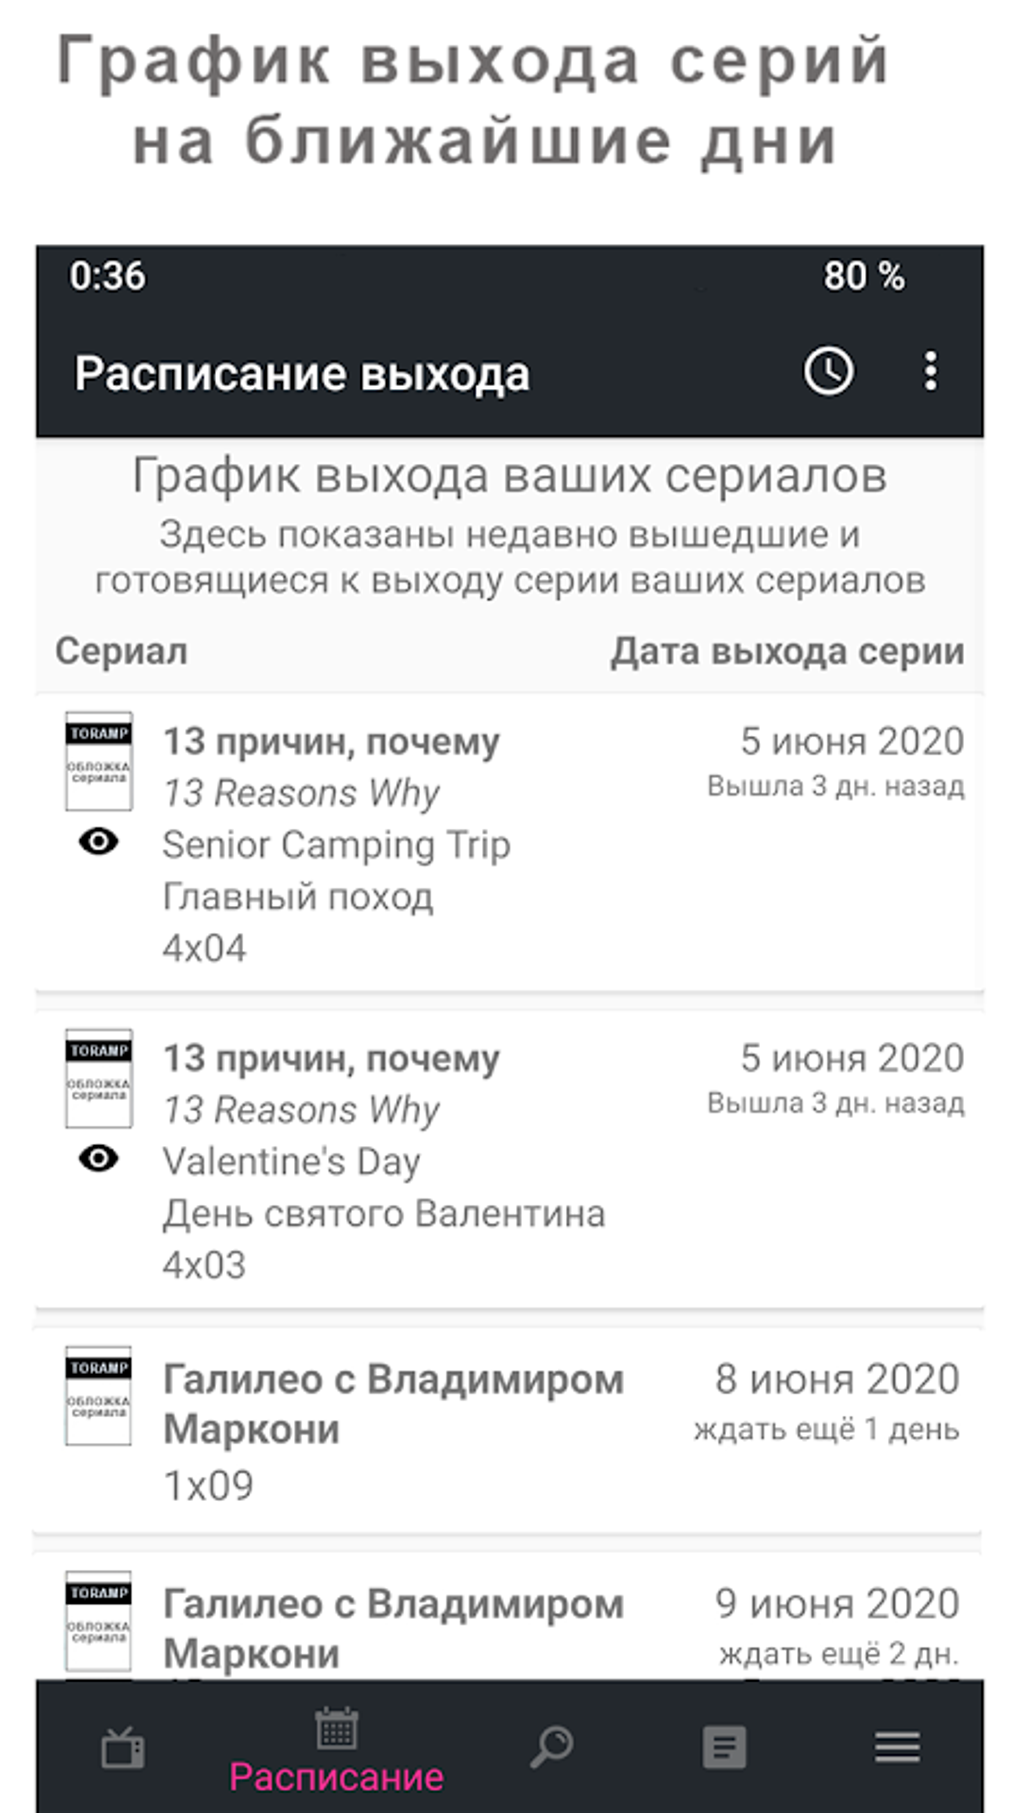Tap the "Расписание выхода" header title
1020x1813 pixels.
pyautogui.click(x=302, y=374)
